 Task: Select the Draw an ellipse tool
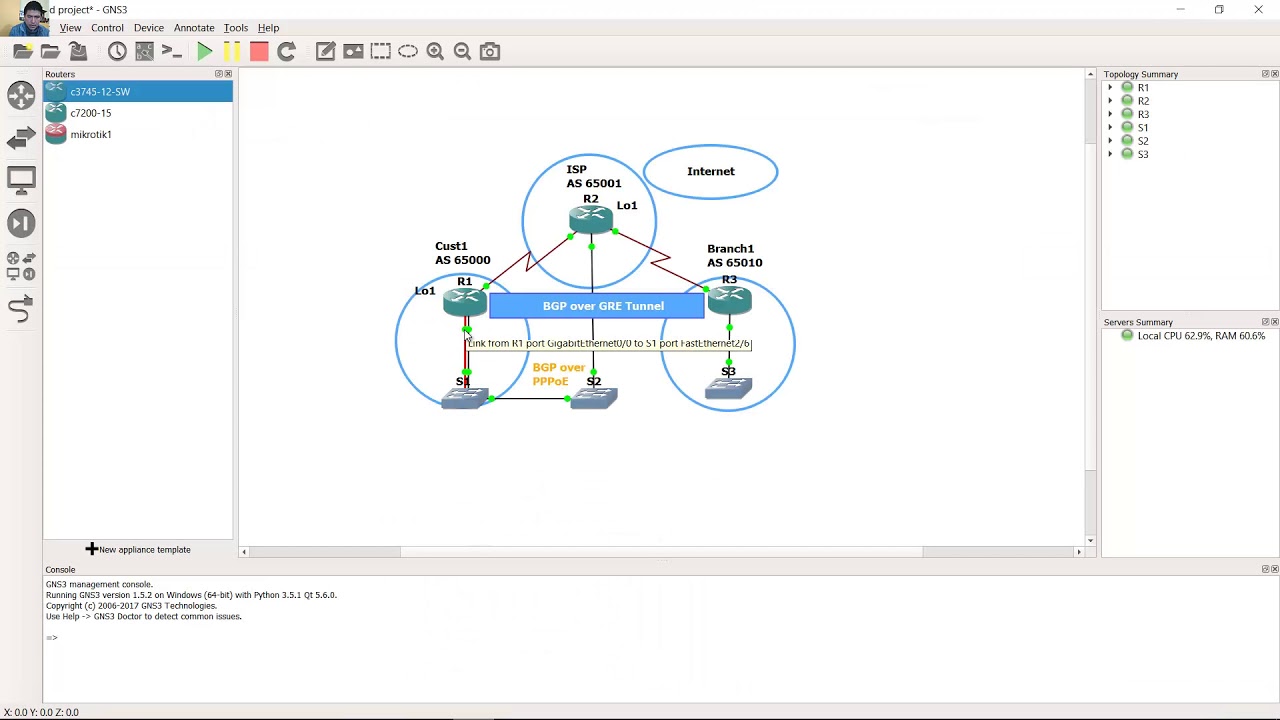[x=407, y=51]
